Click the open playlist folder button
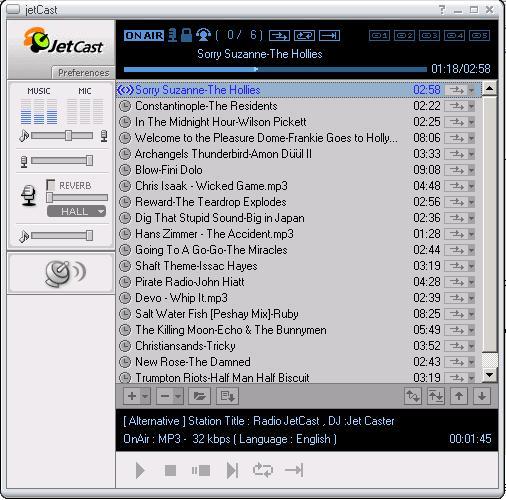Viewport: 506px width, 500px height. pos(200,396)
